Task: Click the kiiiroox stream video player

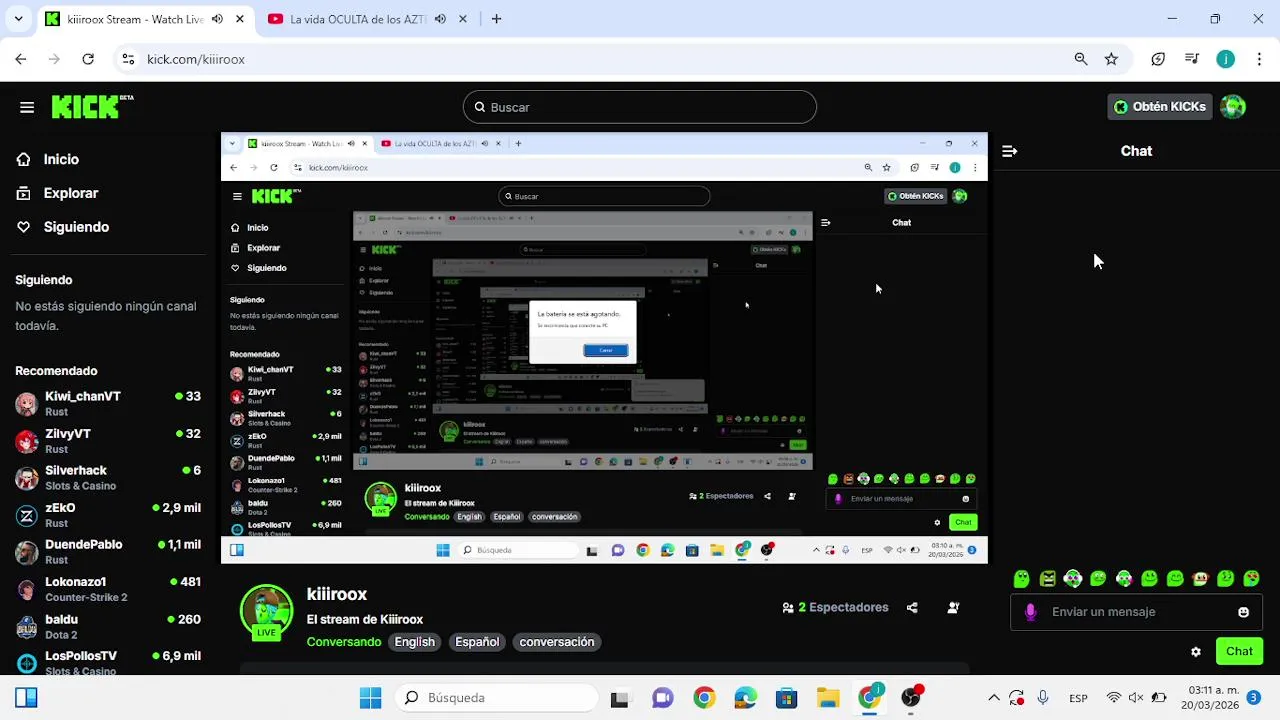Action: pyautogui.click(x=604, y=348)
